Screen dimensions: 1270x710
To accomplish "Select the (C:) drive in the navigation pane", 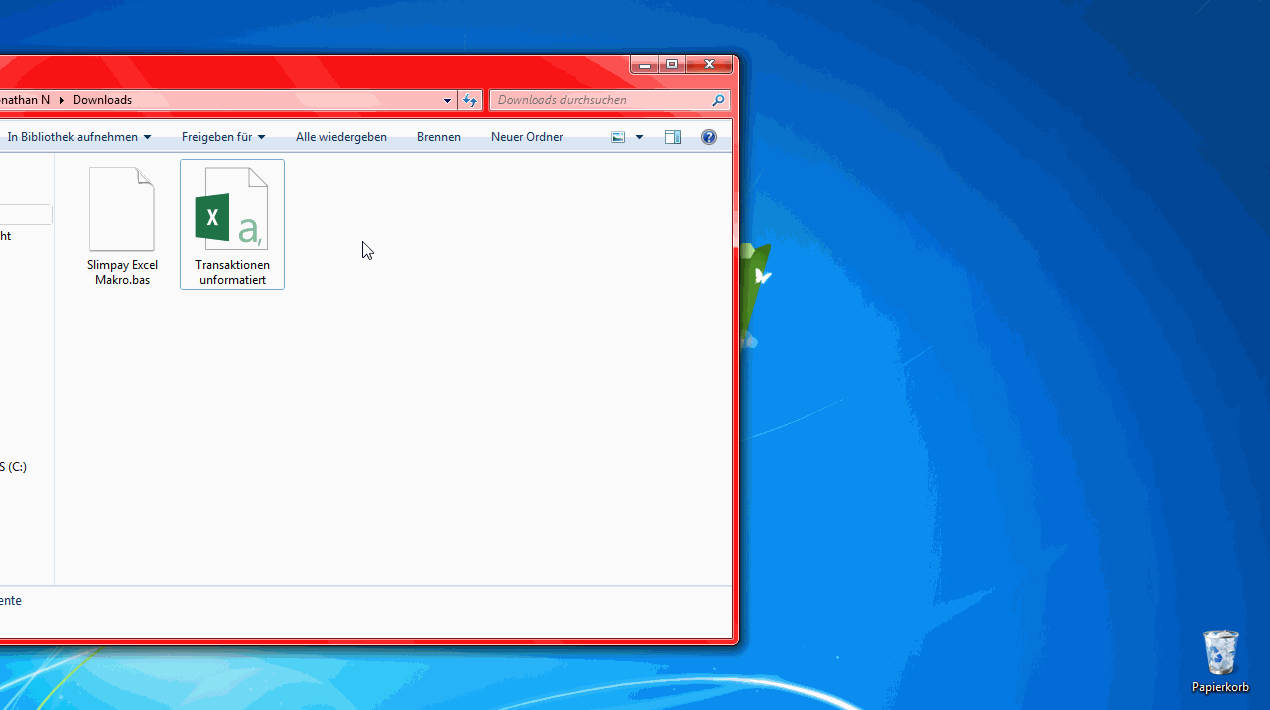I will pyautogui.click(x=14, y=467).
